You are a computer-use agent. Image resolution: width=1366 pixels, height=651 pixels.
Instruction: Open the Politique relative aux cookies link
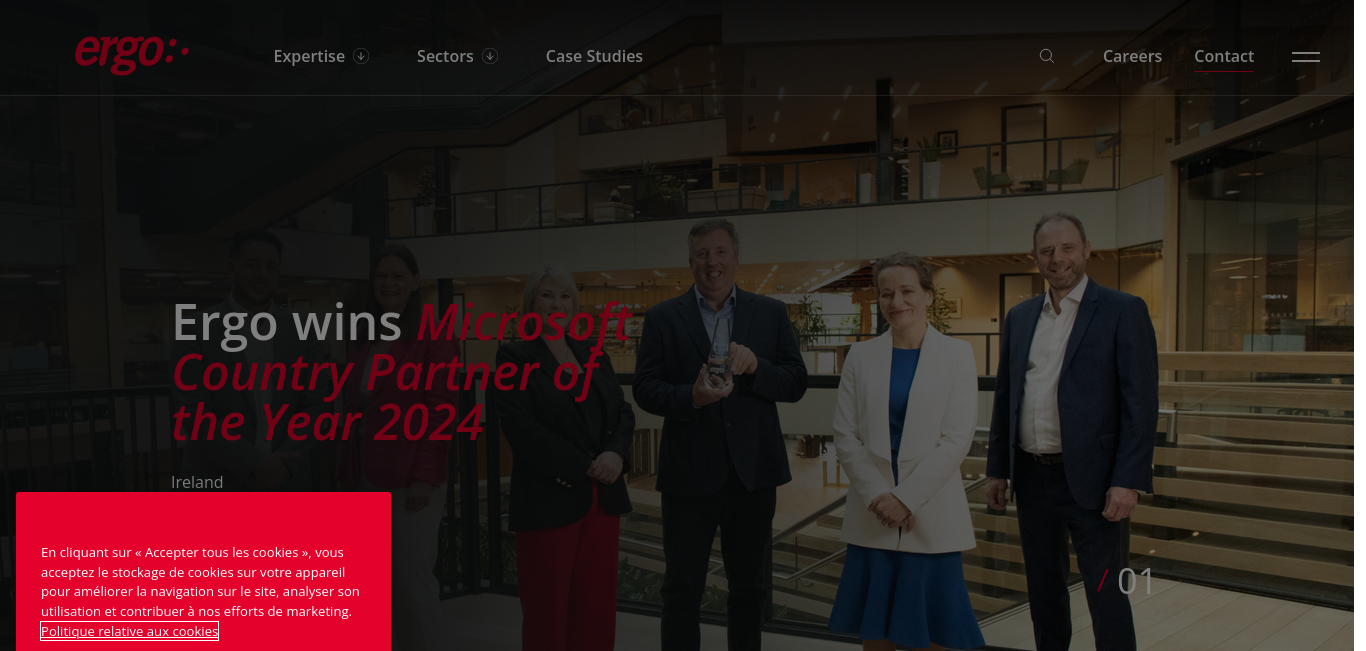[x=130, y=631]
